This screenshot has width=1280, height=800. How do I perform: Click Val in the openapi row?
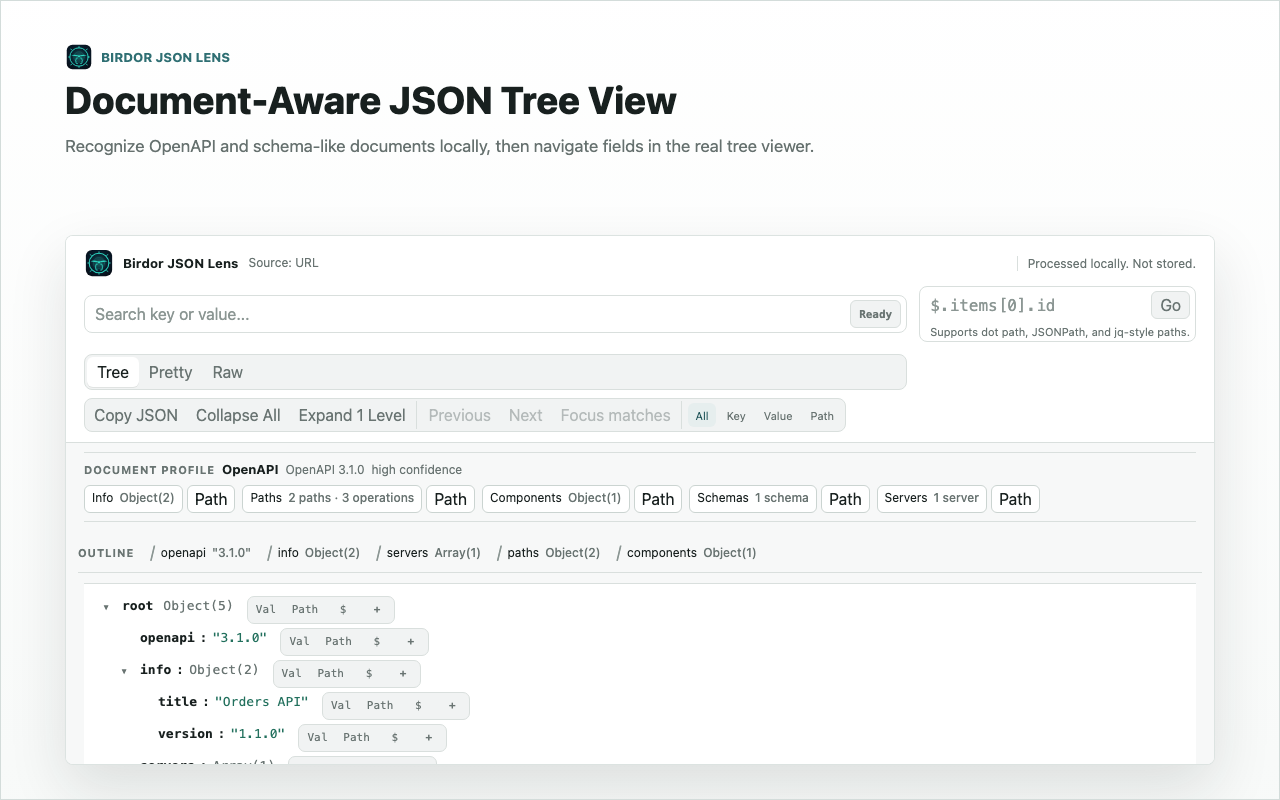coord(299,641)
